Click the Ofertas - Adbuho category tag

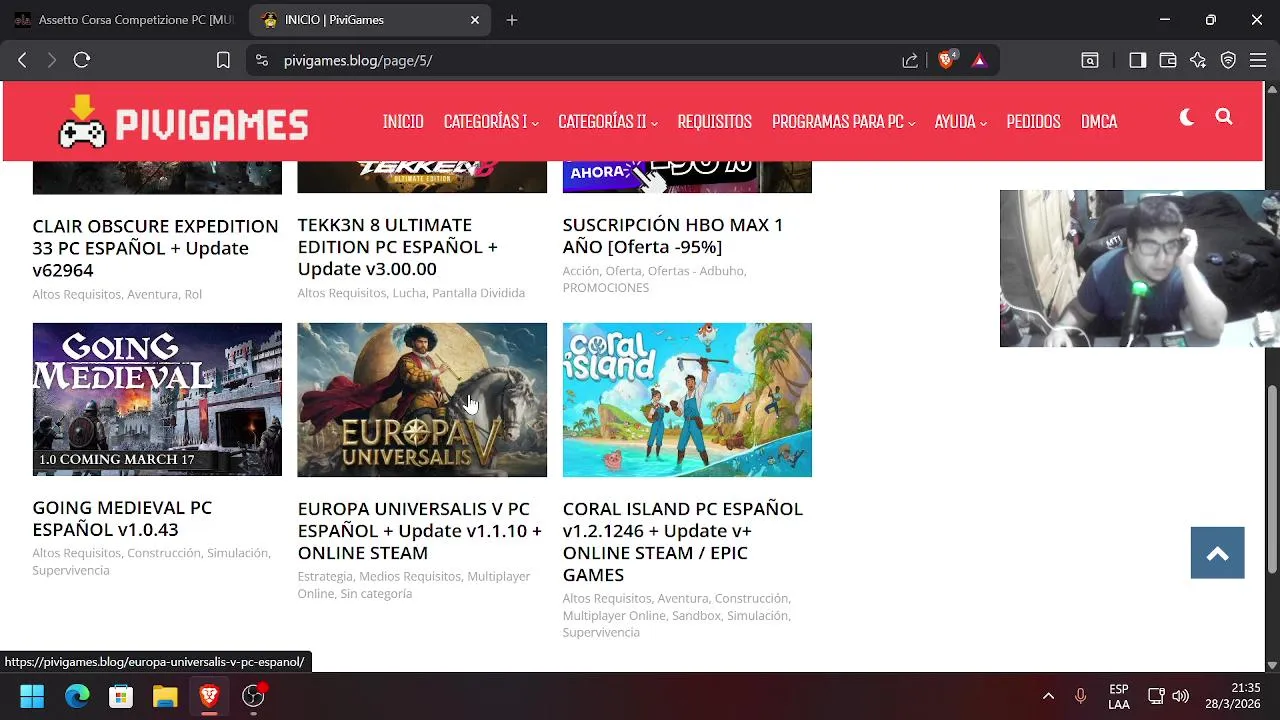click(x=695, y=270)
